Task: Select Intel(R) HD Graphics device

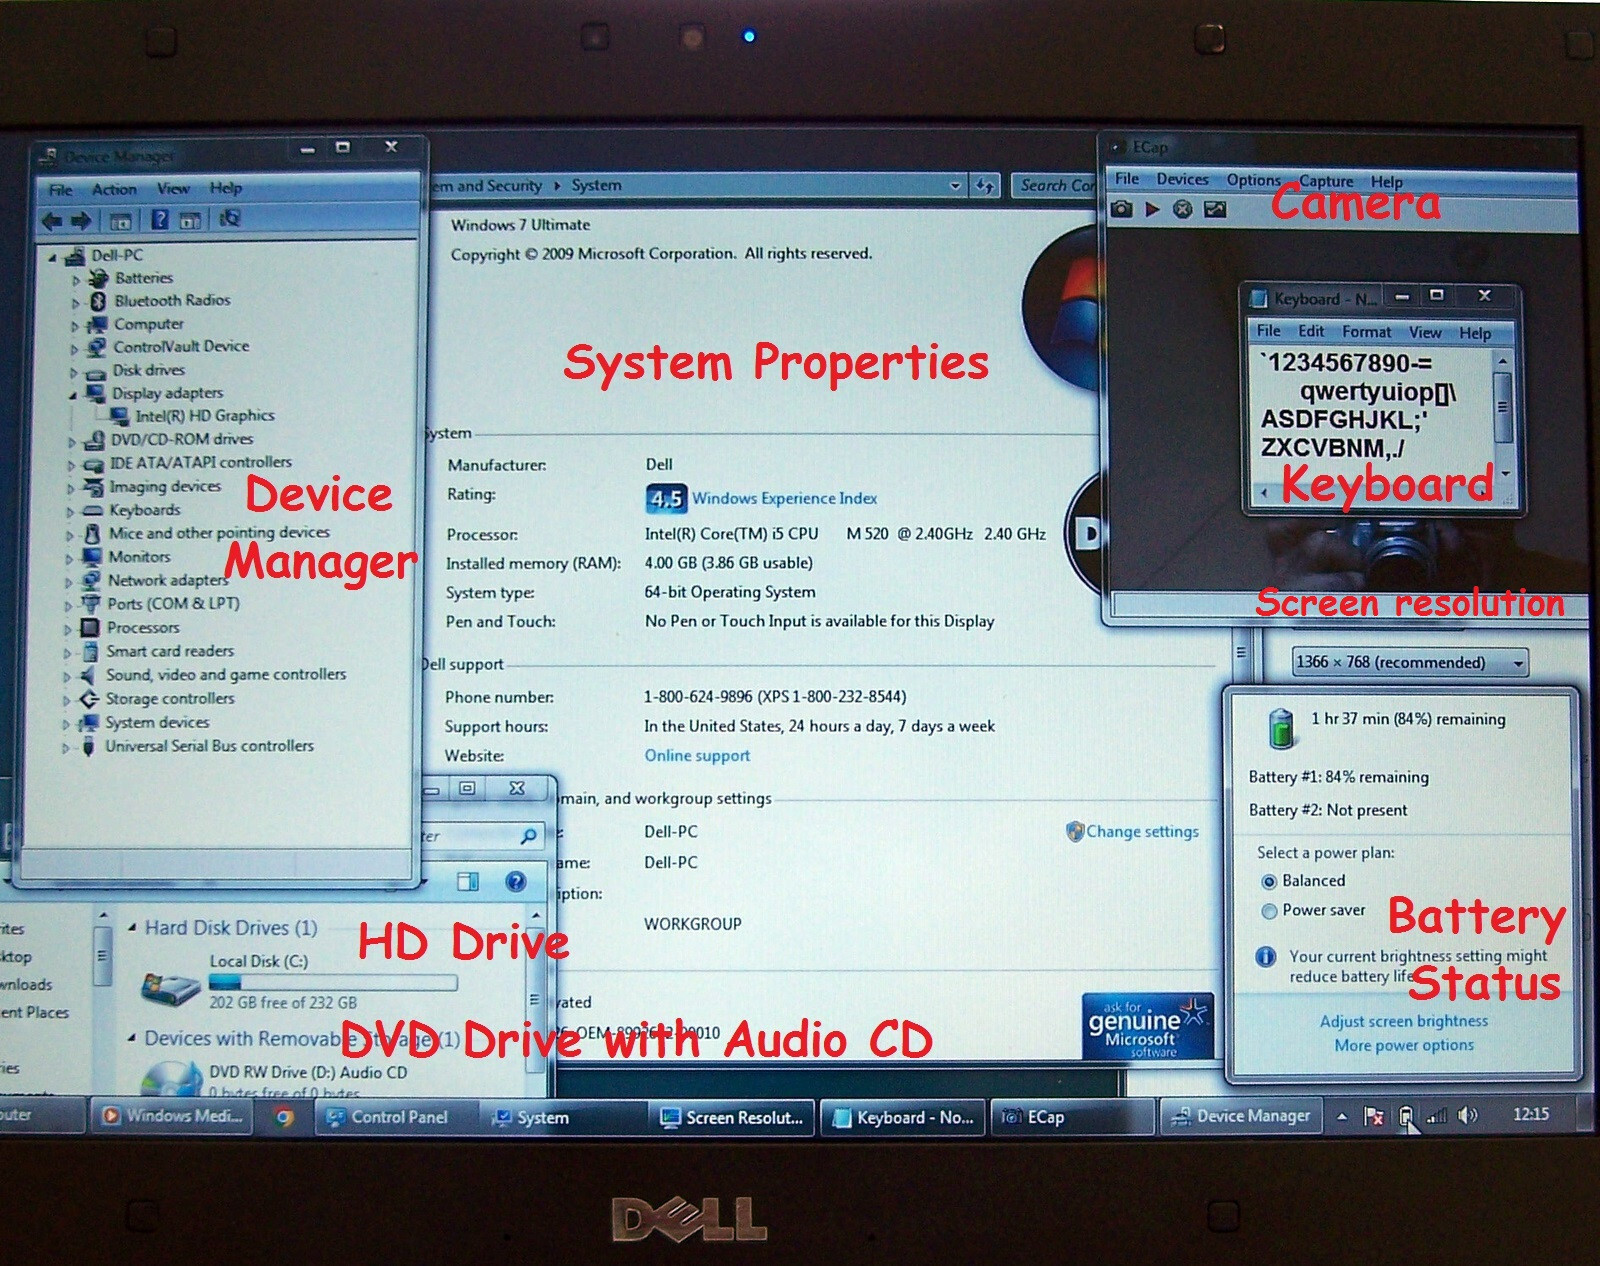Action: coord(204,416)
